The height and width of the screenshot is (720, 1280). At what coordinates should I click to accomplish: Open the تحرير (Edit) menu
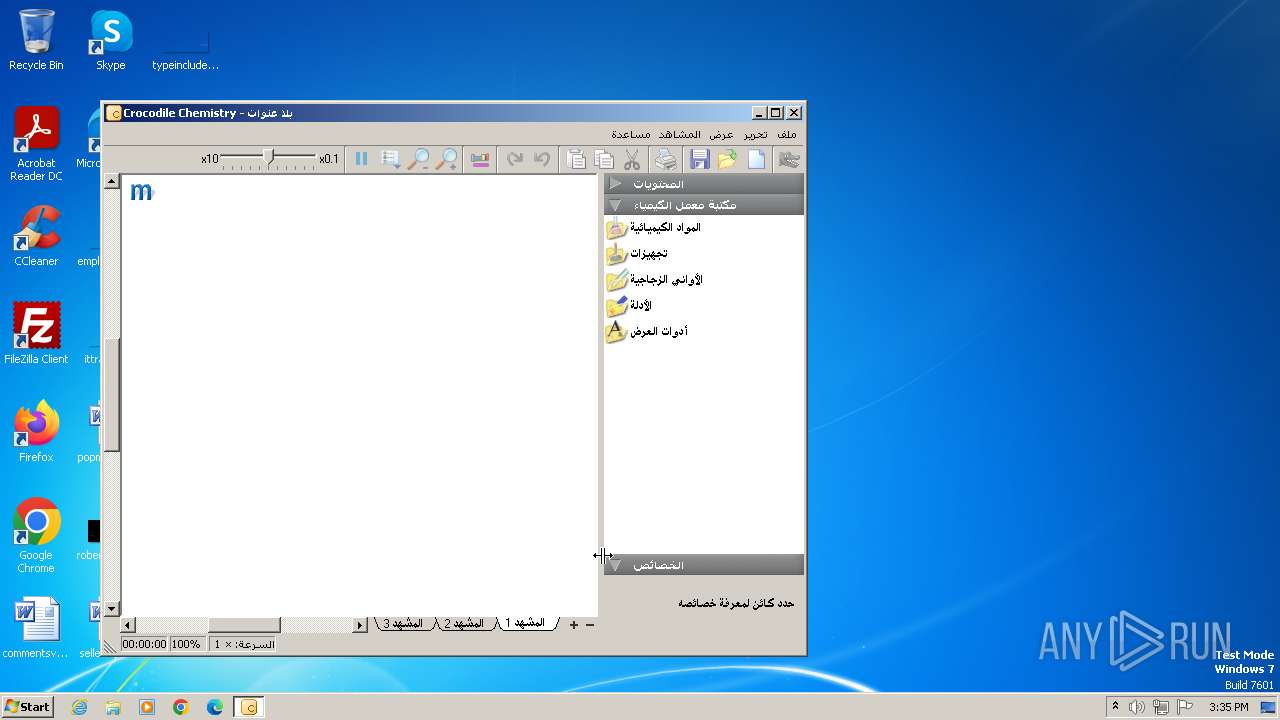point(755,134)
